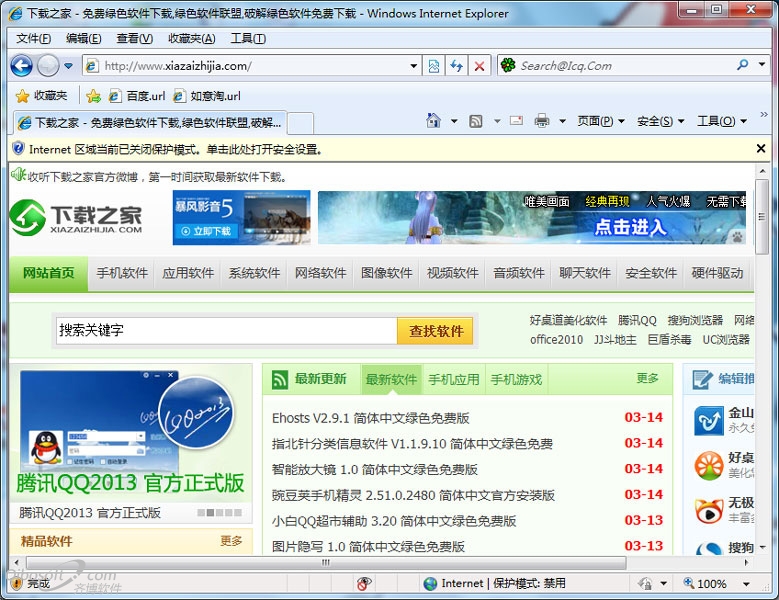Click the status bar privacy eye icon
The image size is (779, 600).
point(364,583)
